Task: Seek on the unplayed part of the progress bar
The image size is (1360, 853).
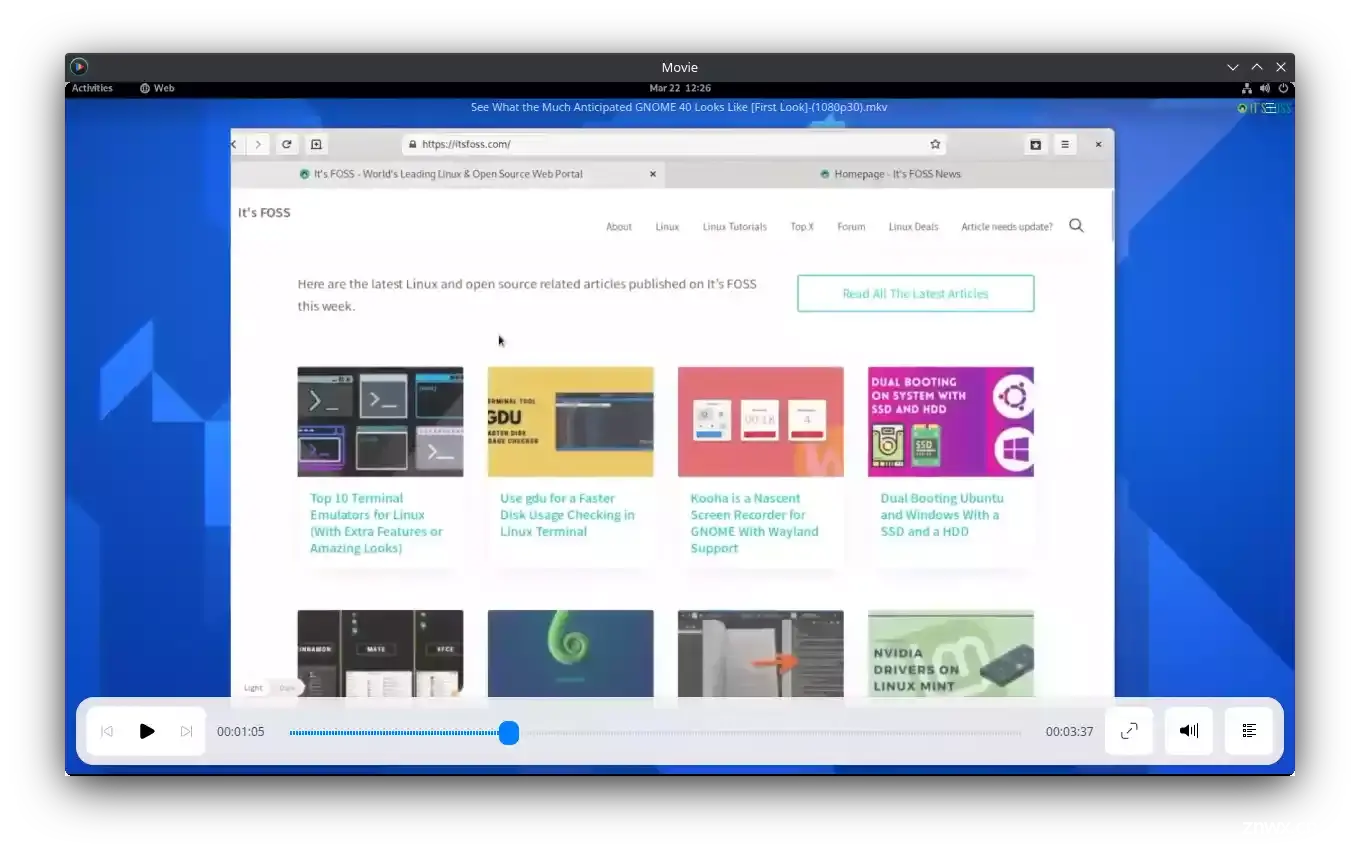Action: (771, 733)
